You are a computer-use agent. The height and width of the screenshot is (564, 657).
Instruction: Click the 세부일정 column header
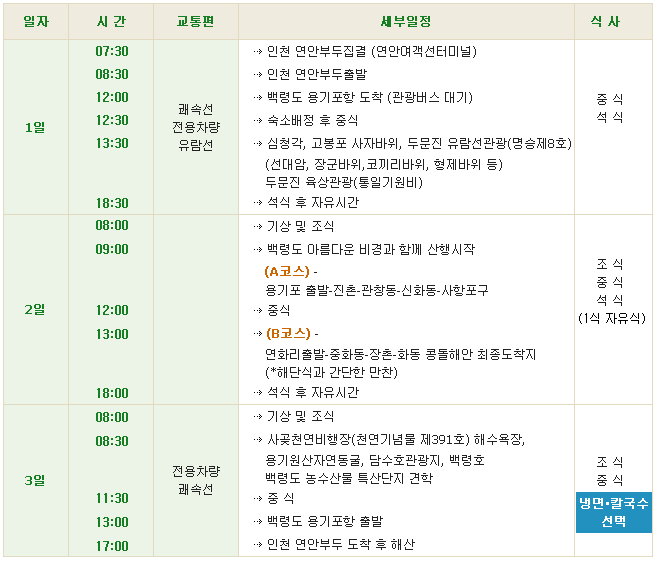point(406,22)
